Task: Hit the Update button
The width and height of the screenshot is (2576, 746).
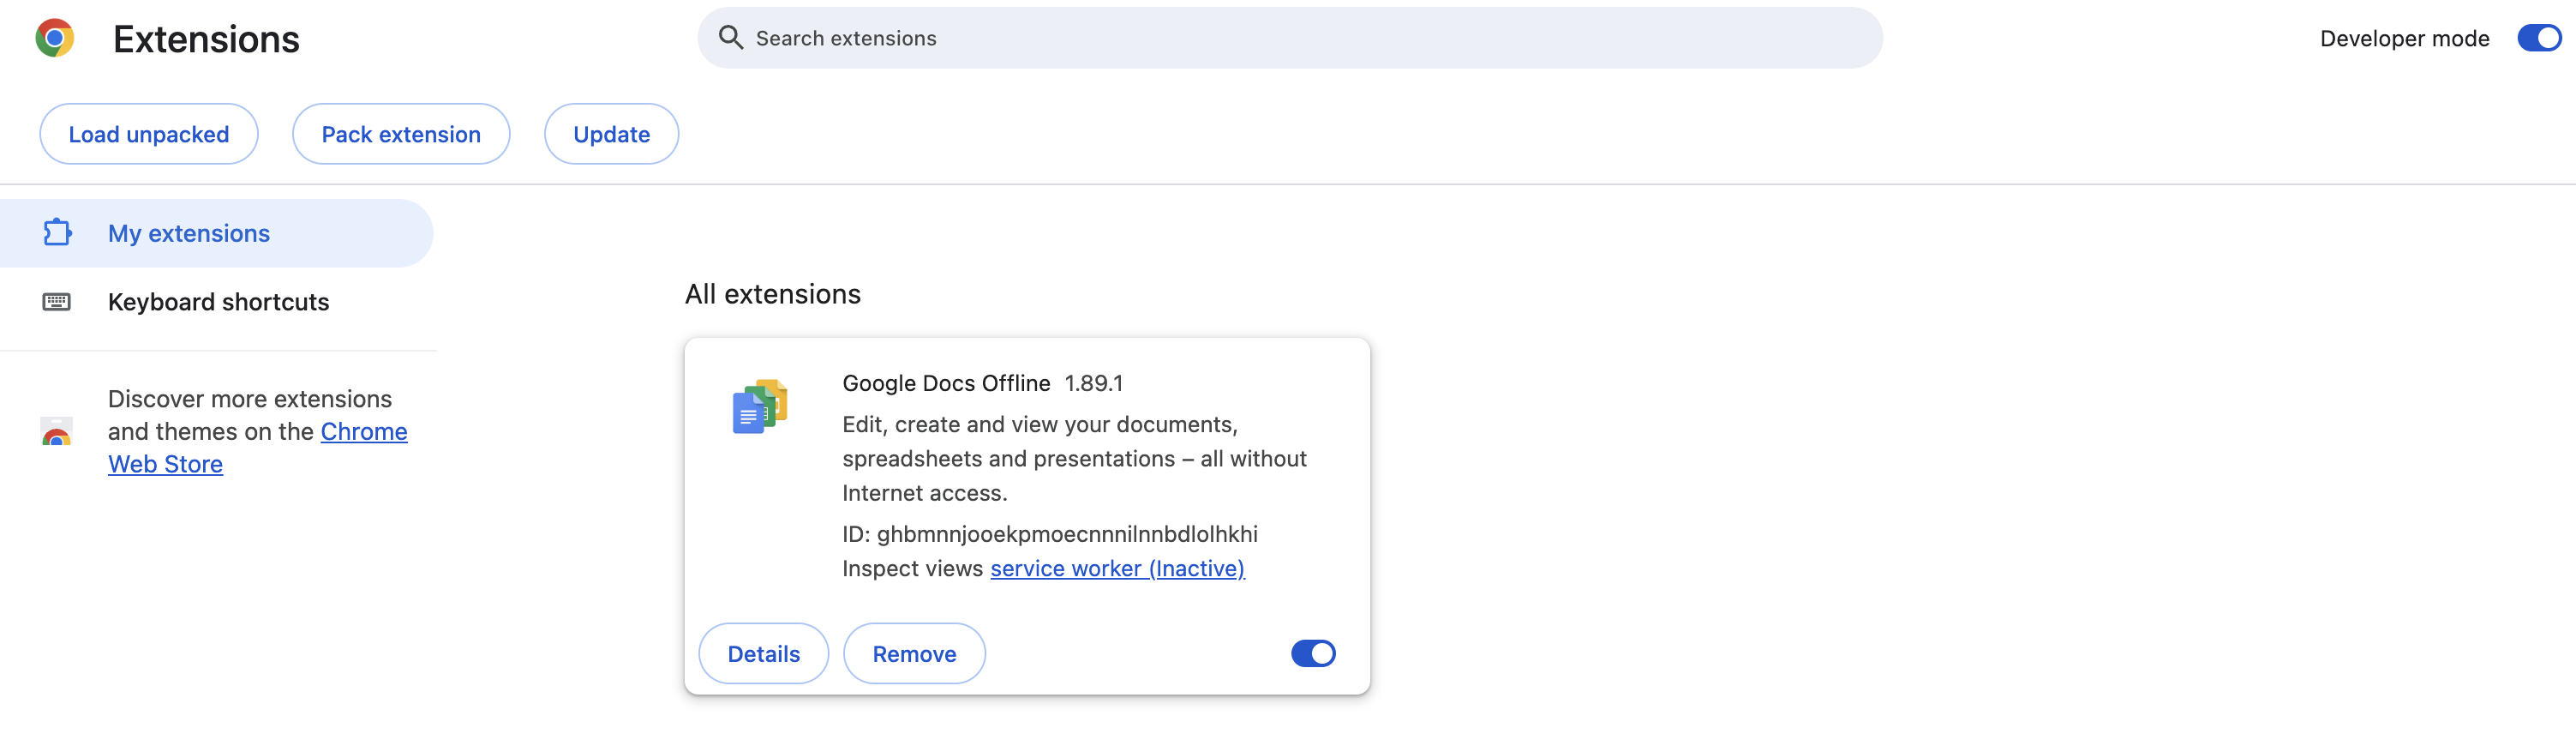Action: 611,134
